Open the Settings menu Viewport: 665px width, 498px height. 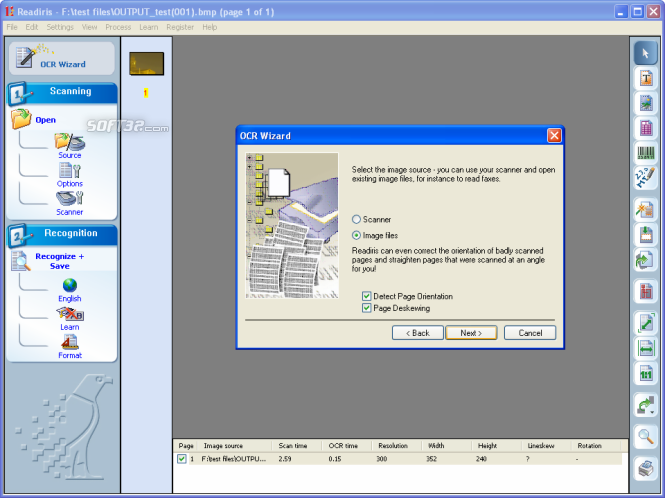(x=60, y=27)
